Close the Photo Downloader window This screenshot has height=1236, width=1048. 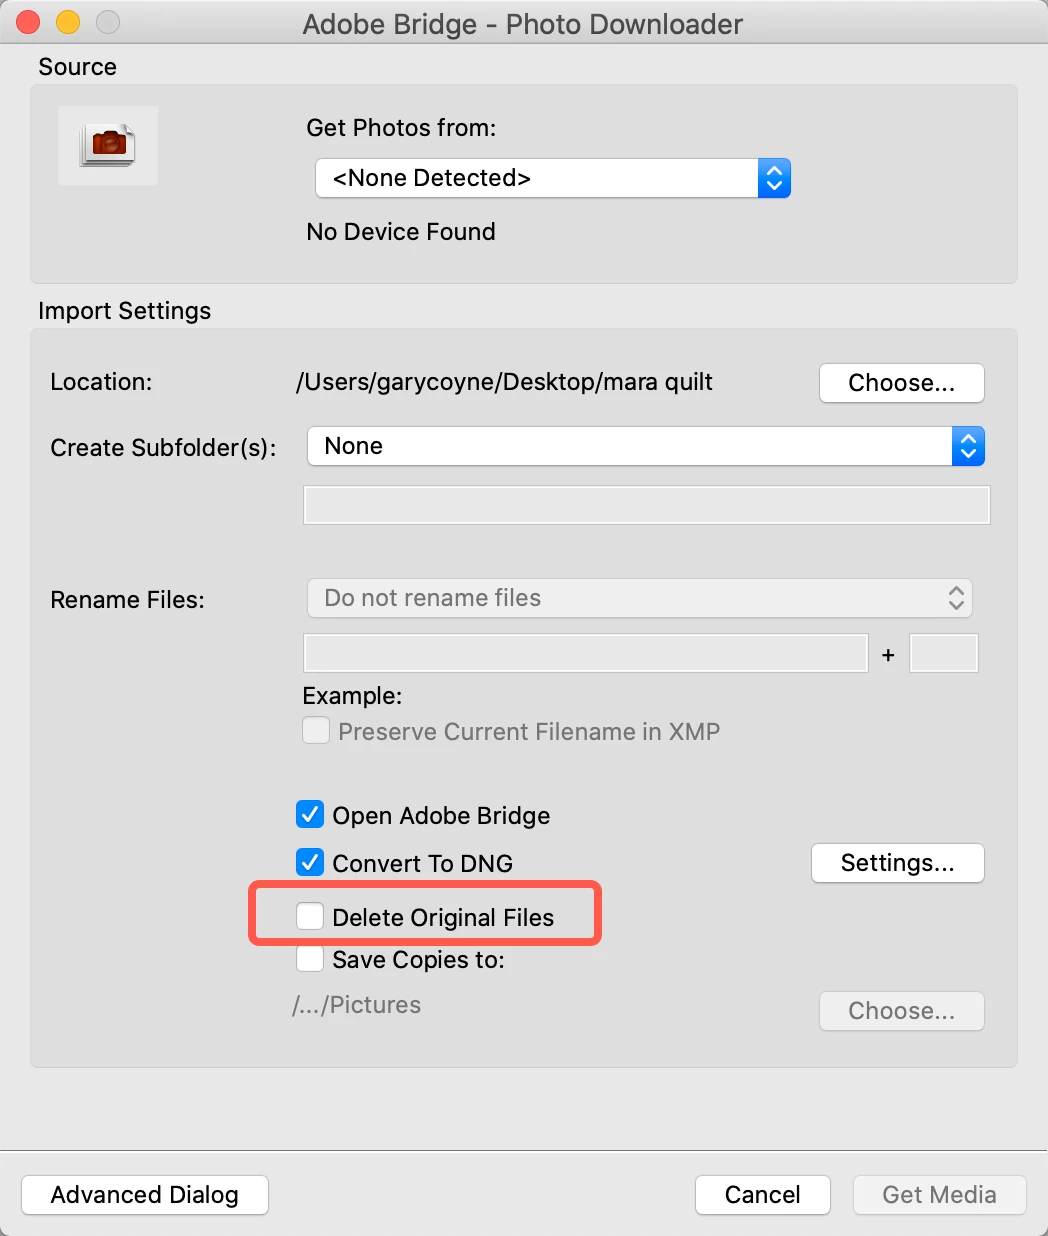(28, 22)
